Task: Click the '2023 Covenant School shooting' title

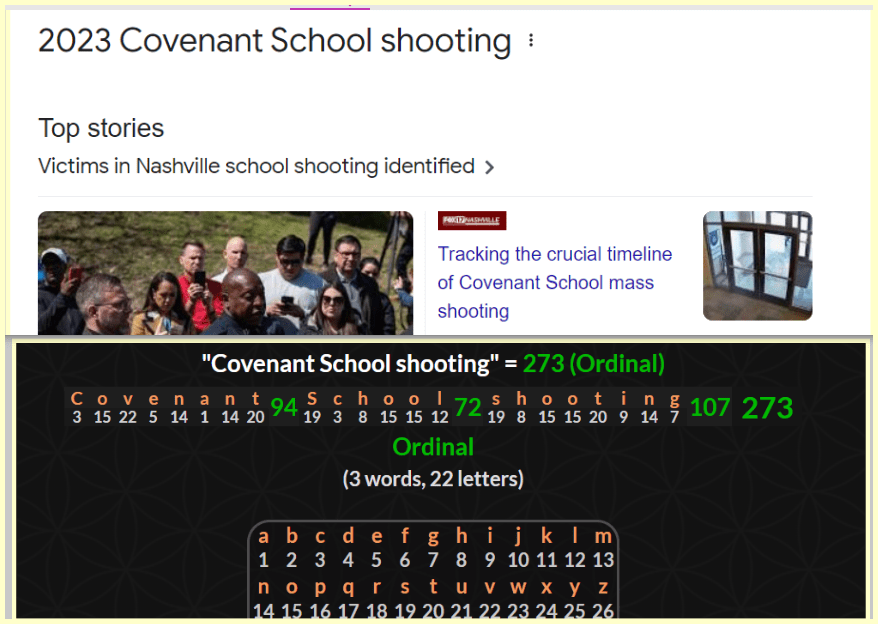Action: [274, 41]
